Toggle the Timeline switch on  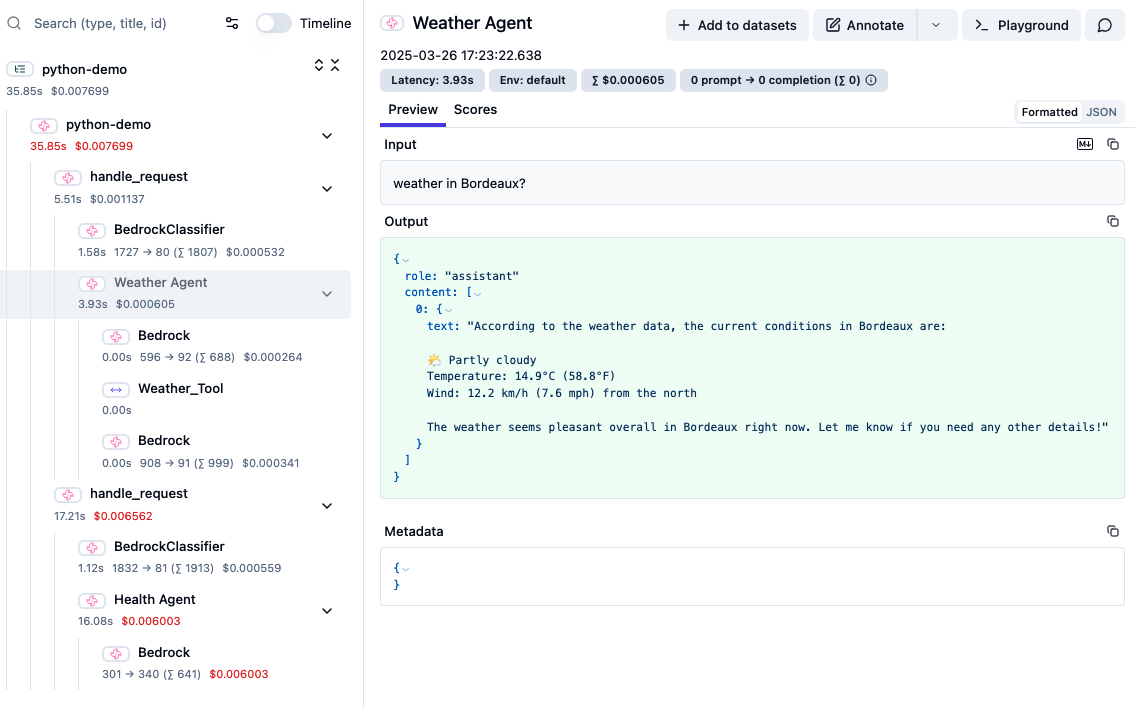273,23
